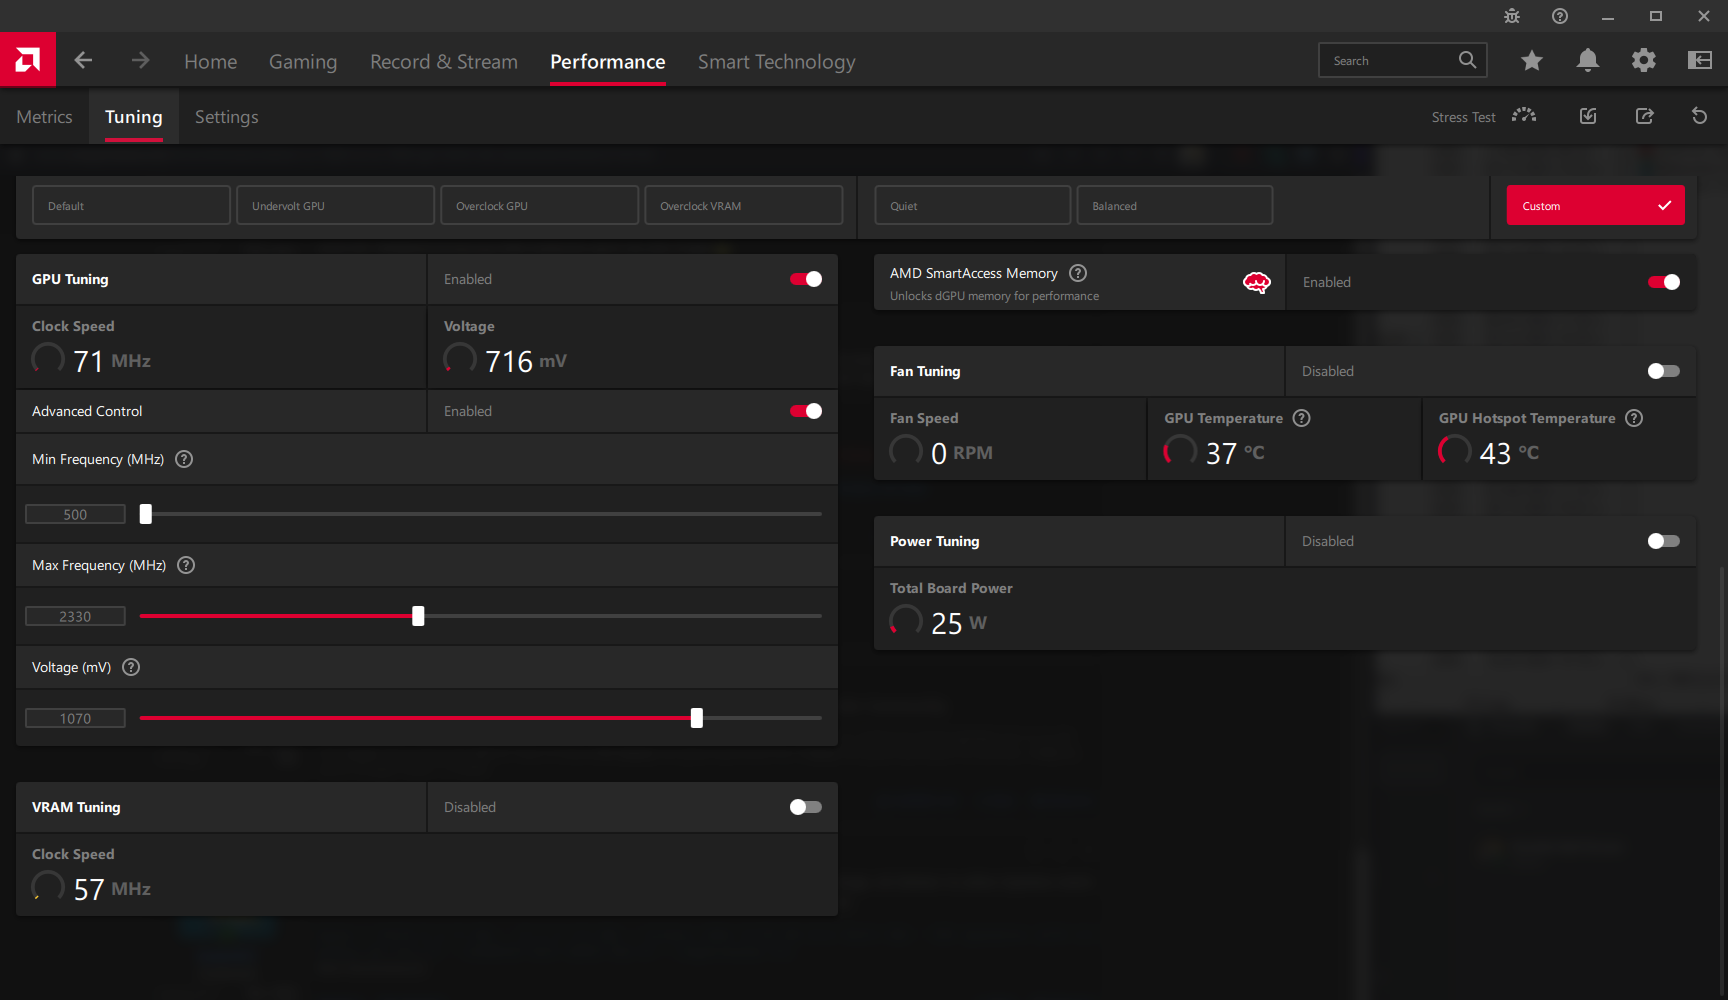Screen dimensions: 1728x1000
Task: Click the Voltage slider handle
Action: point(697,718)
